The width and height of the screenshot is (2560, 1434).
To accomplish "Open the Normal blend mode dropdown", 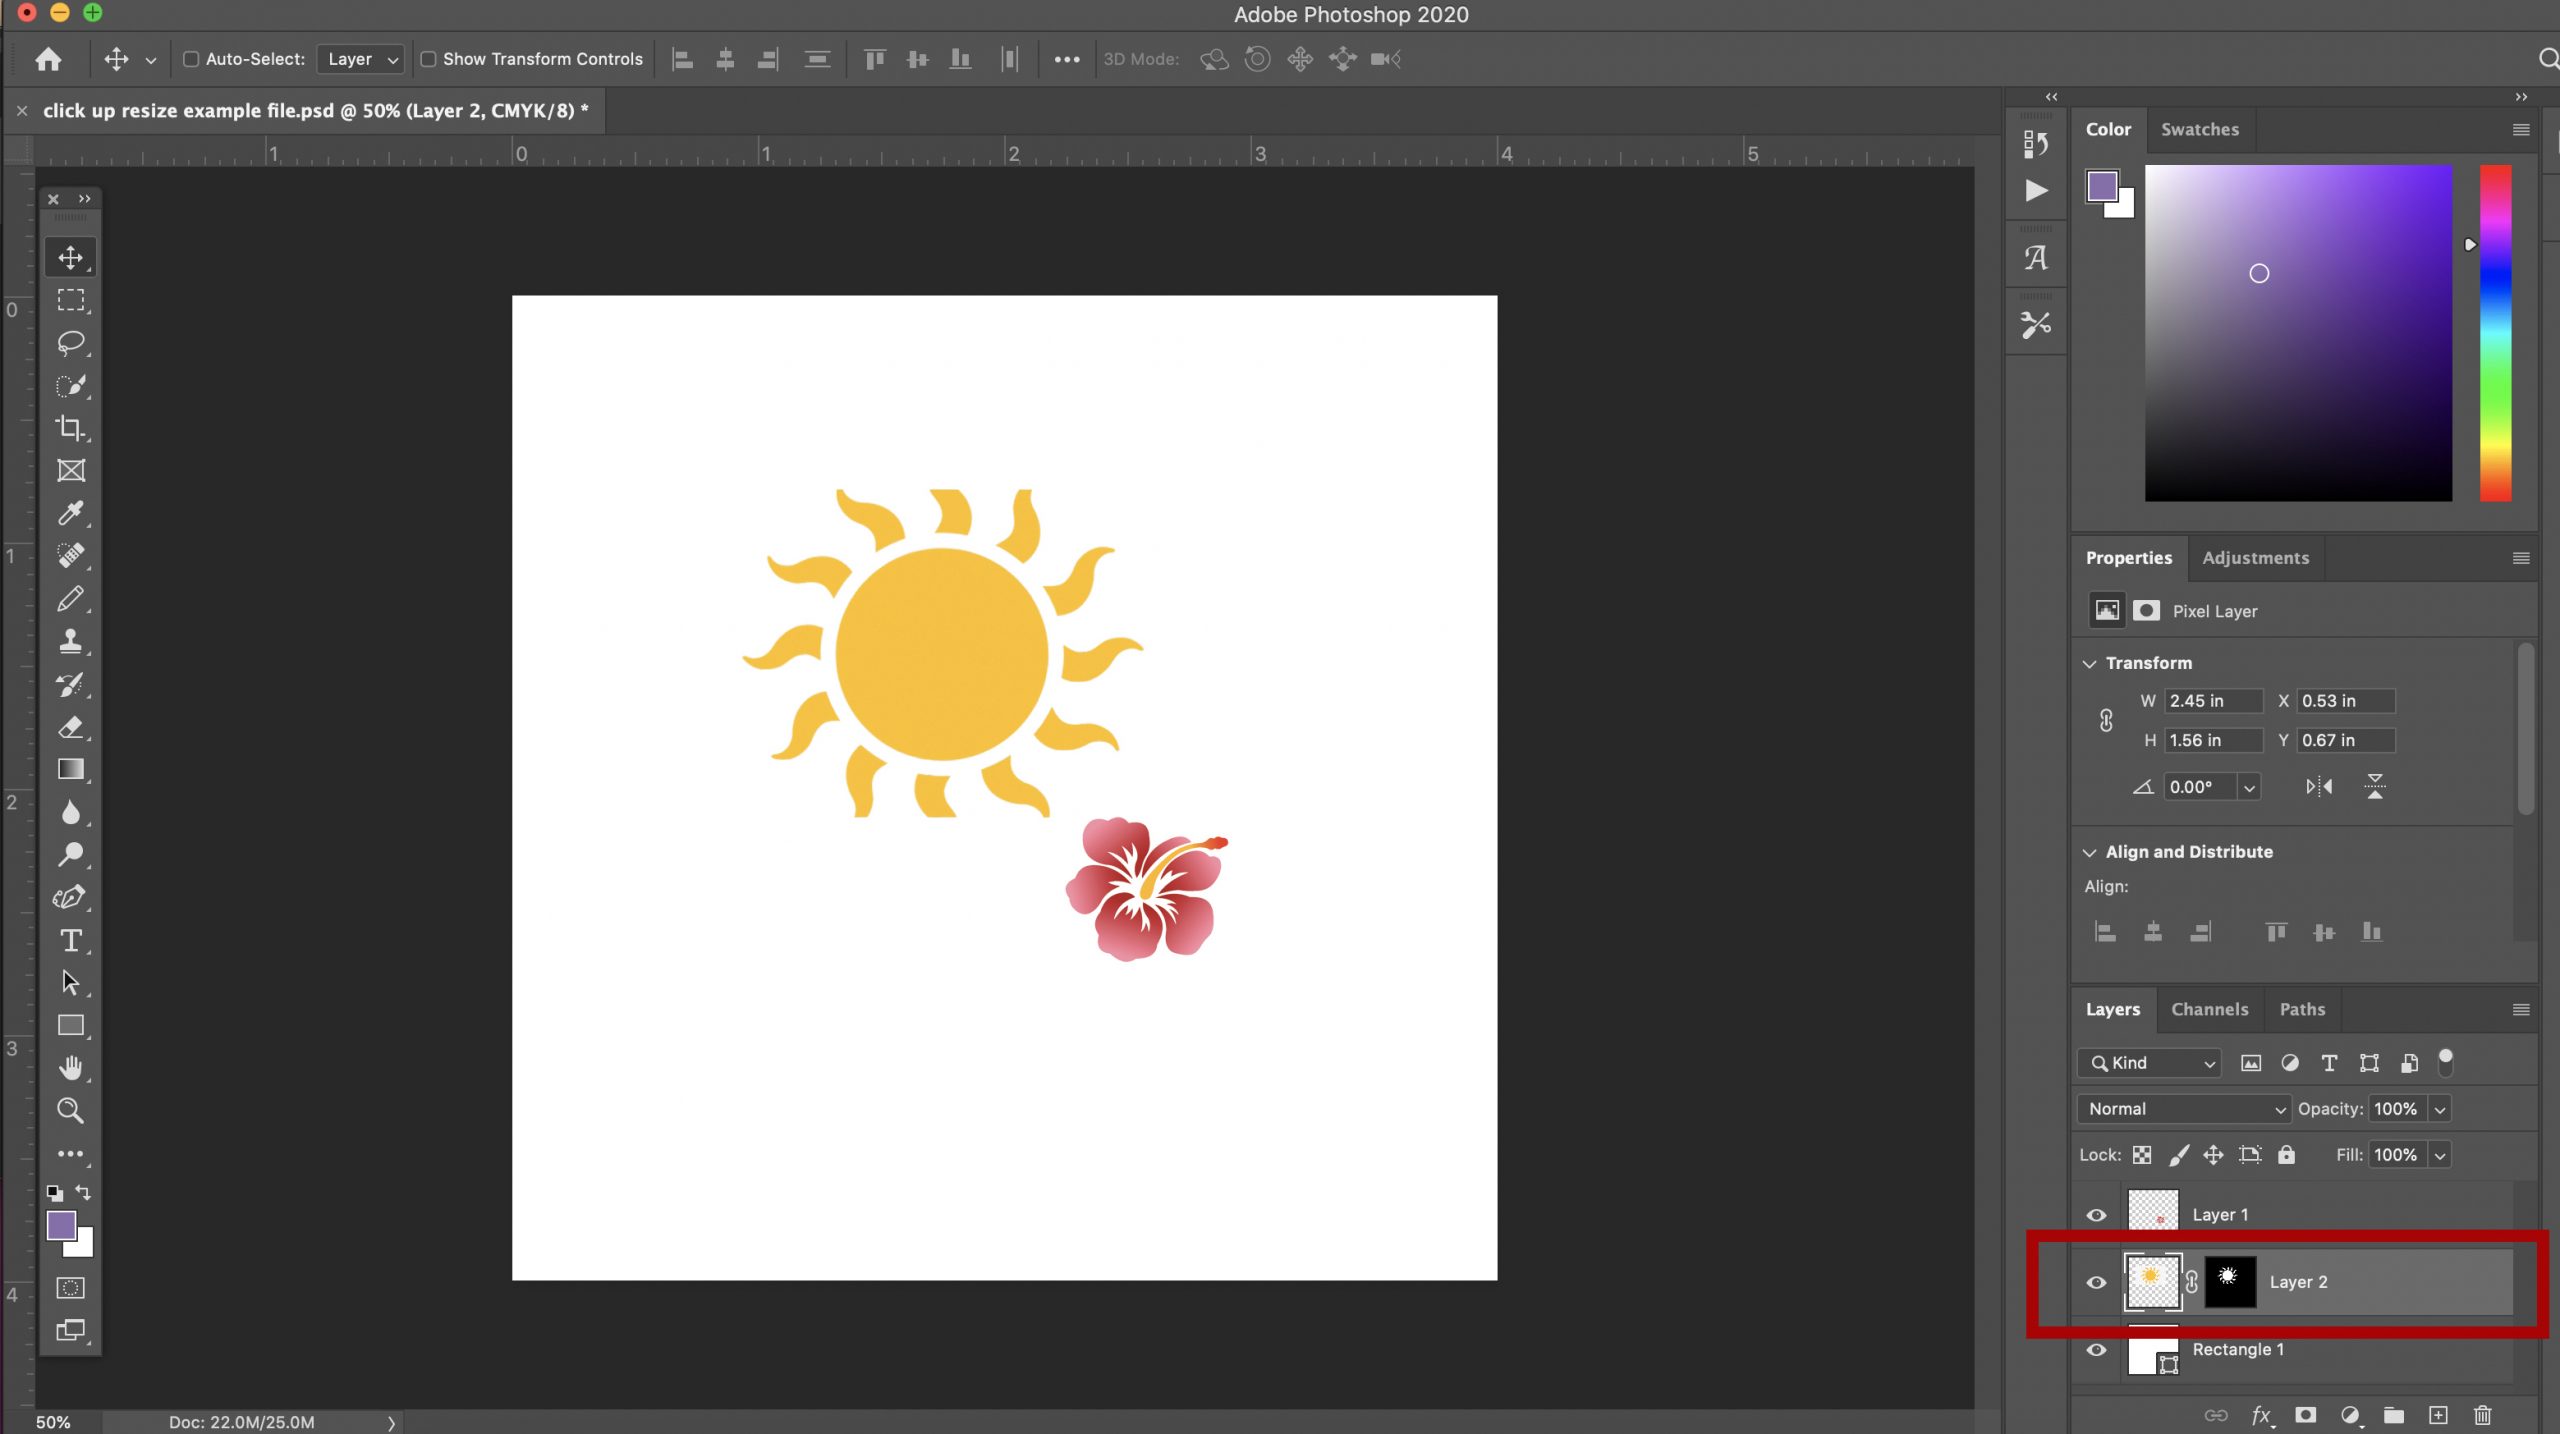I will click(2182, 1108).
